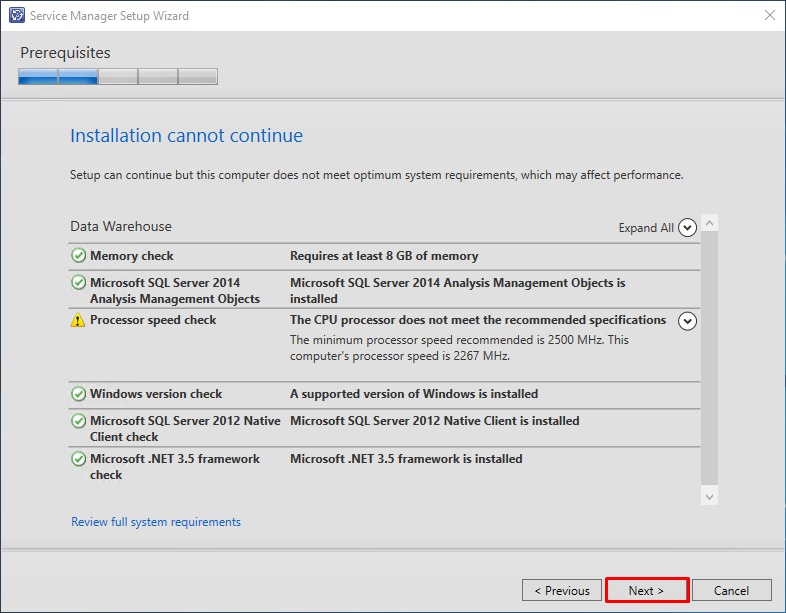786x613 pixels.
Task: Click the Service Manager wizard title icon
Action: coord(17,16)
